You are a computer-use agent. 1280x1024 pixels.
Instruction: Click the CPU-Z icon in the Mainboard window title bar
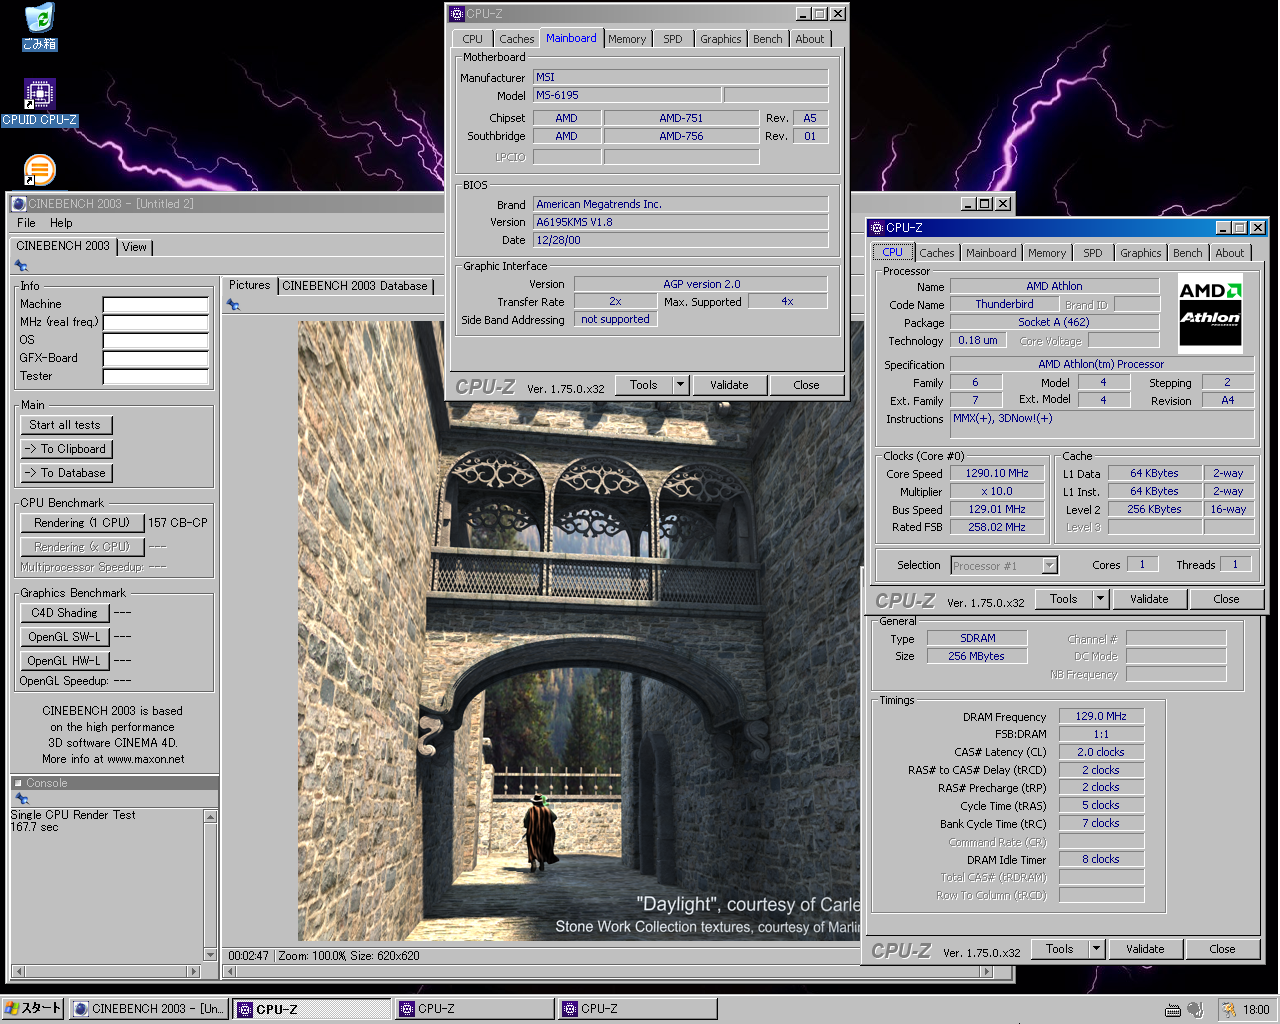tap(456, 14)
